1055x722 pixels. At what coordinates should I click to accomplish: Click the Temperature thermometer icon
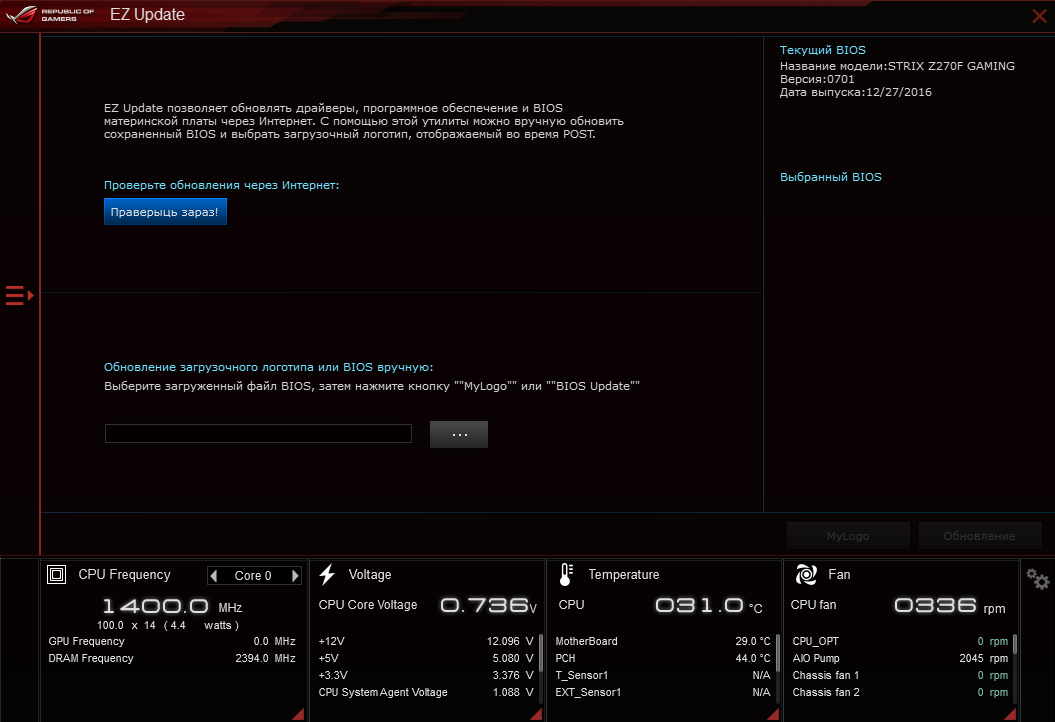pyautogui.click(x=566, y=575)
